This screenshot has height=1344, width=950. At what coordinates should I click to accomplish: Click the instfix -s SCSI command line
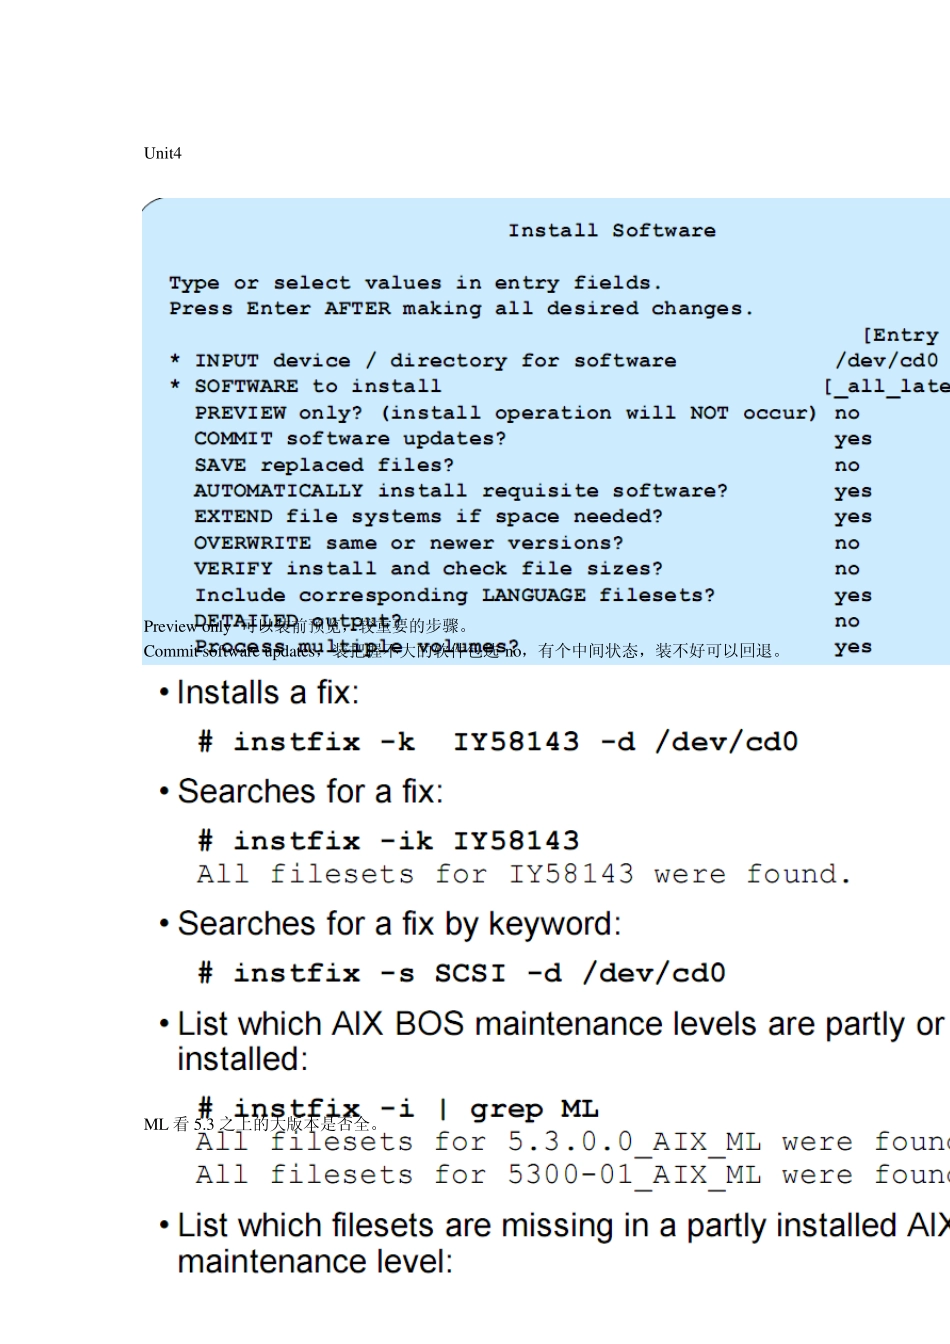click(462, 973)
